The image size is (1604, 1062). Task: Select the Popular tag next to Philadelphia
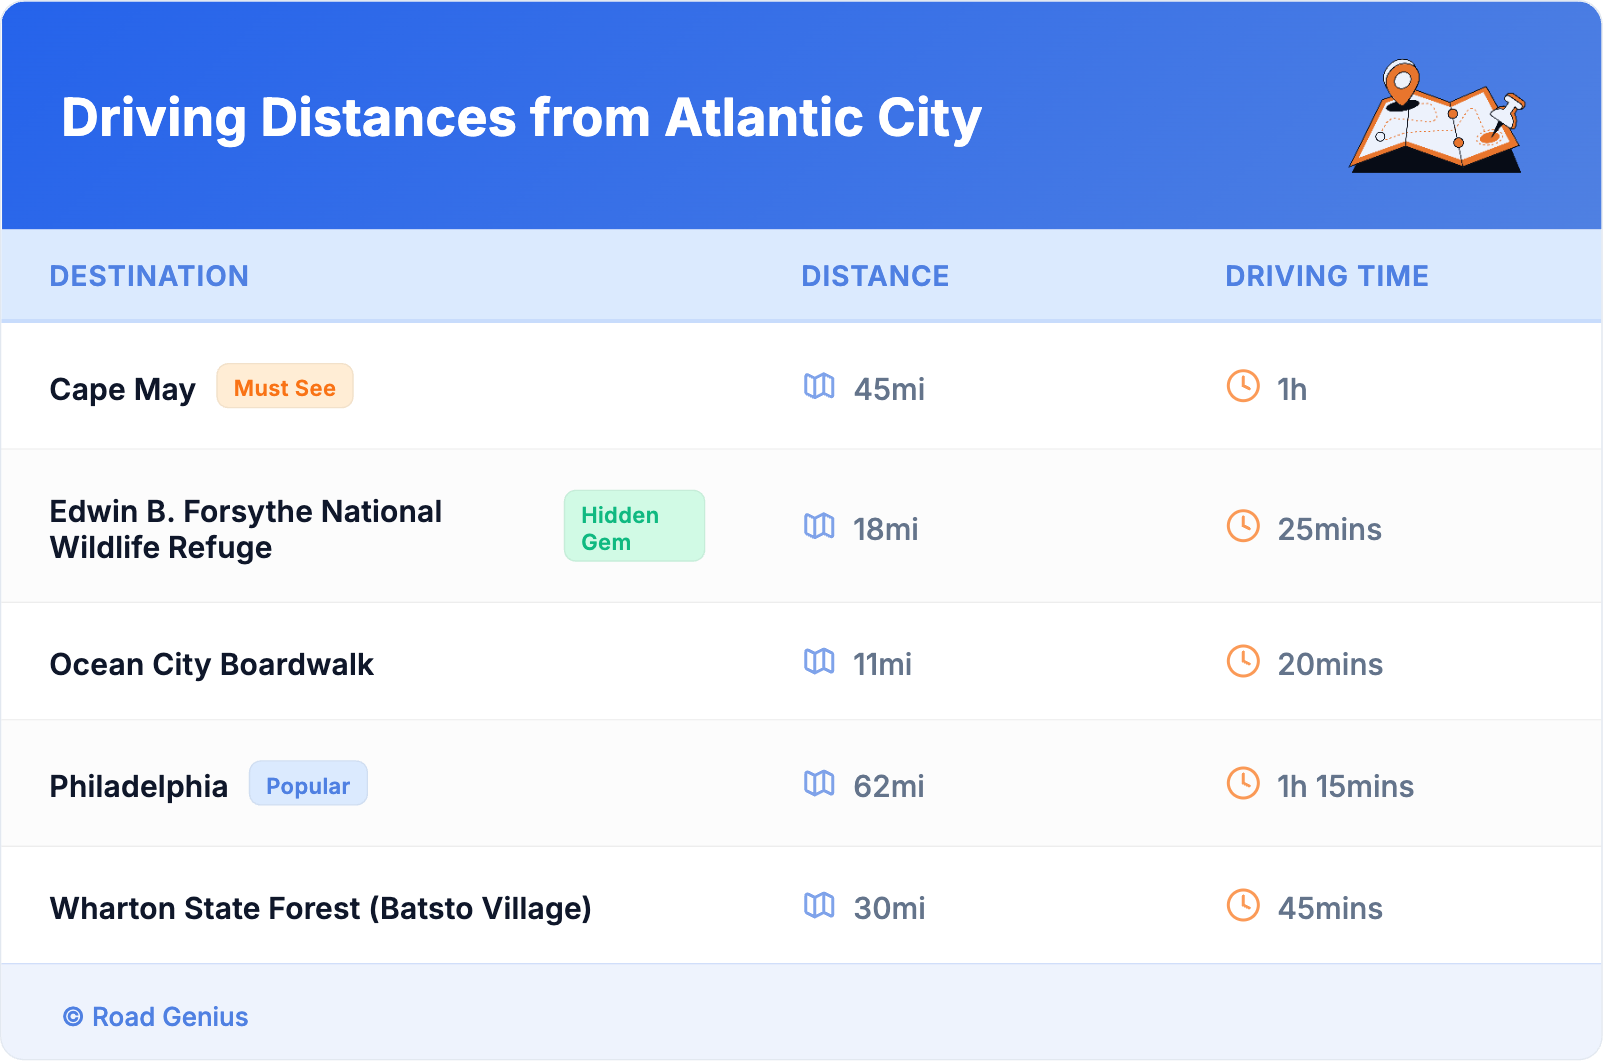(308, 785)
